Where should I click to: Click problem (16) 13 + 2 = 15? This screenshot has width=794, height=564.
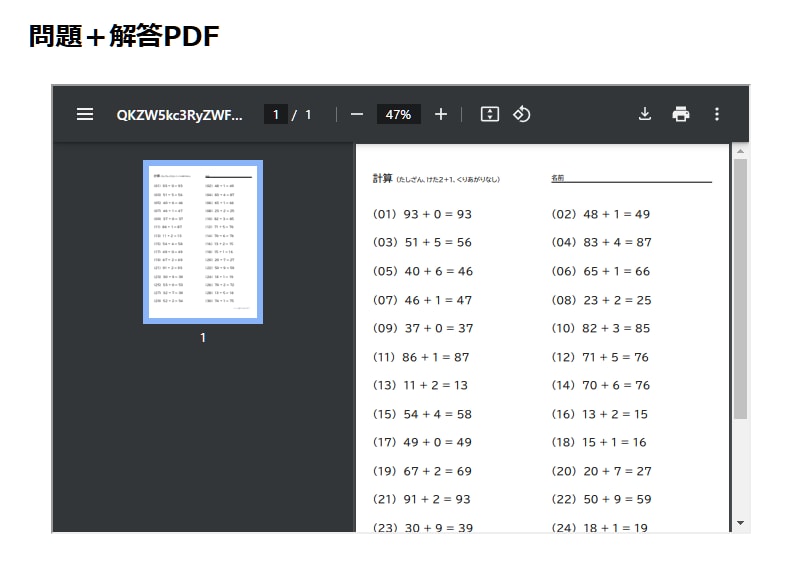tap(600, 415)
